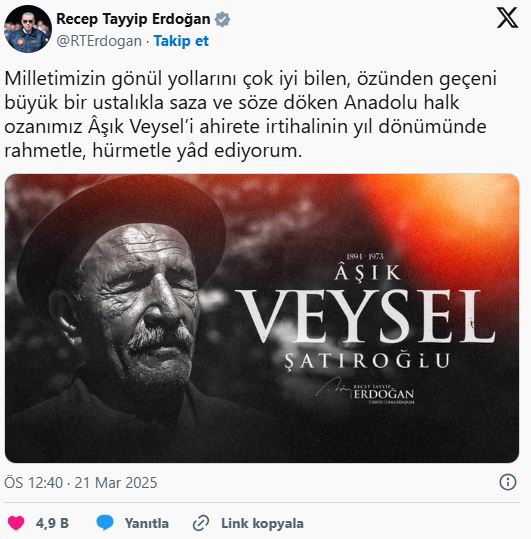531x539 pixels.
Task: Open the tweet info icon
Action: pos(508,482)
